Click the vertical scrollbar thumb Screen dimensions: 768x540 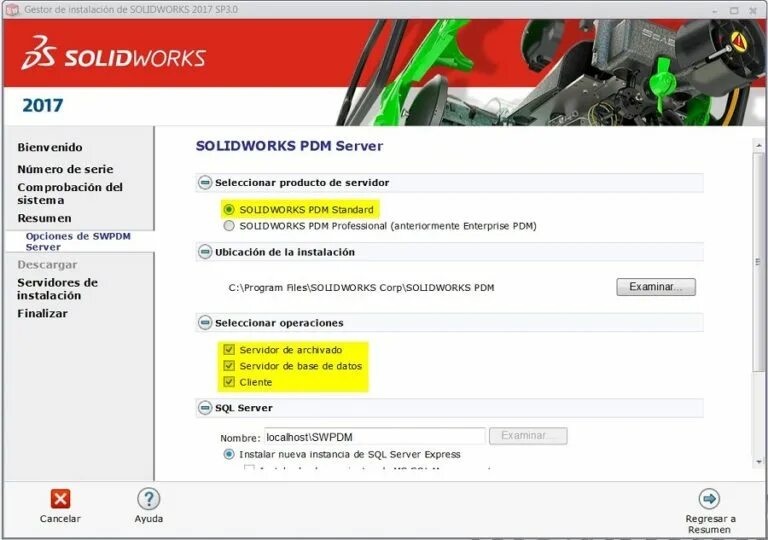758,261
